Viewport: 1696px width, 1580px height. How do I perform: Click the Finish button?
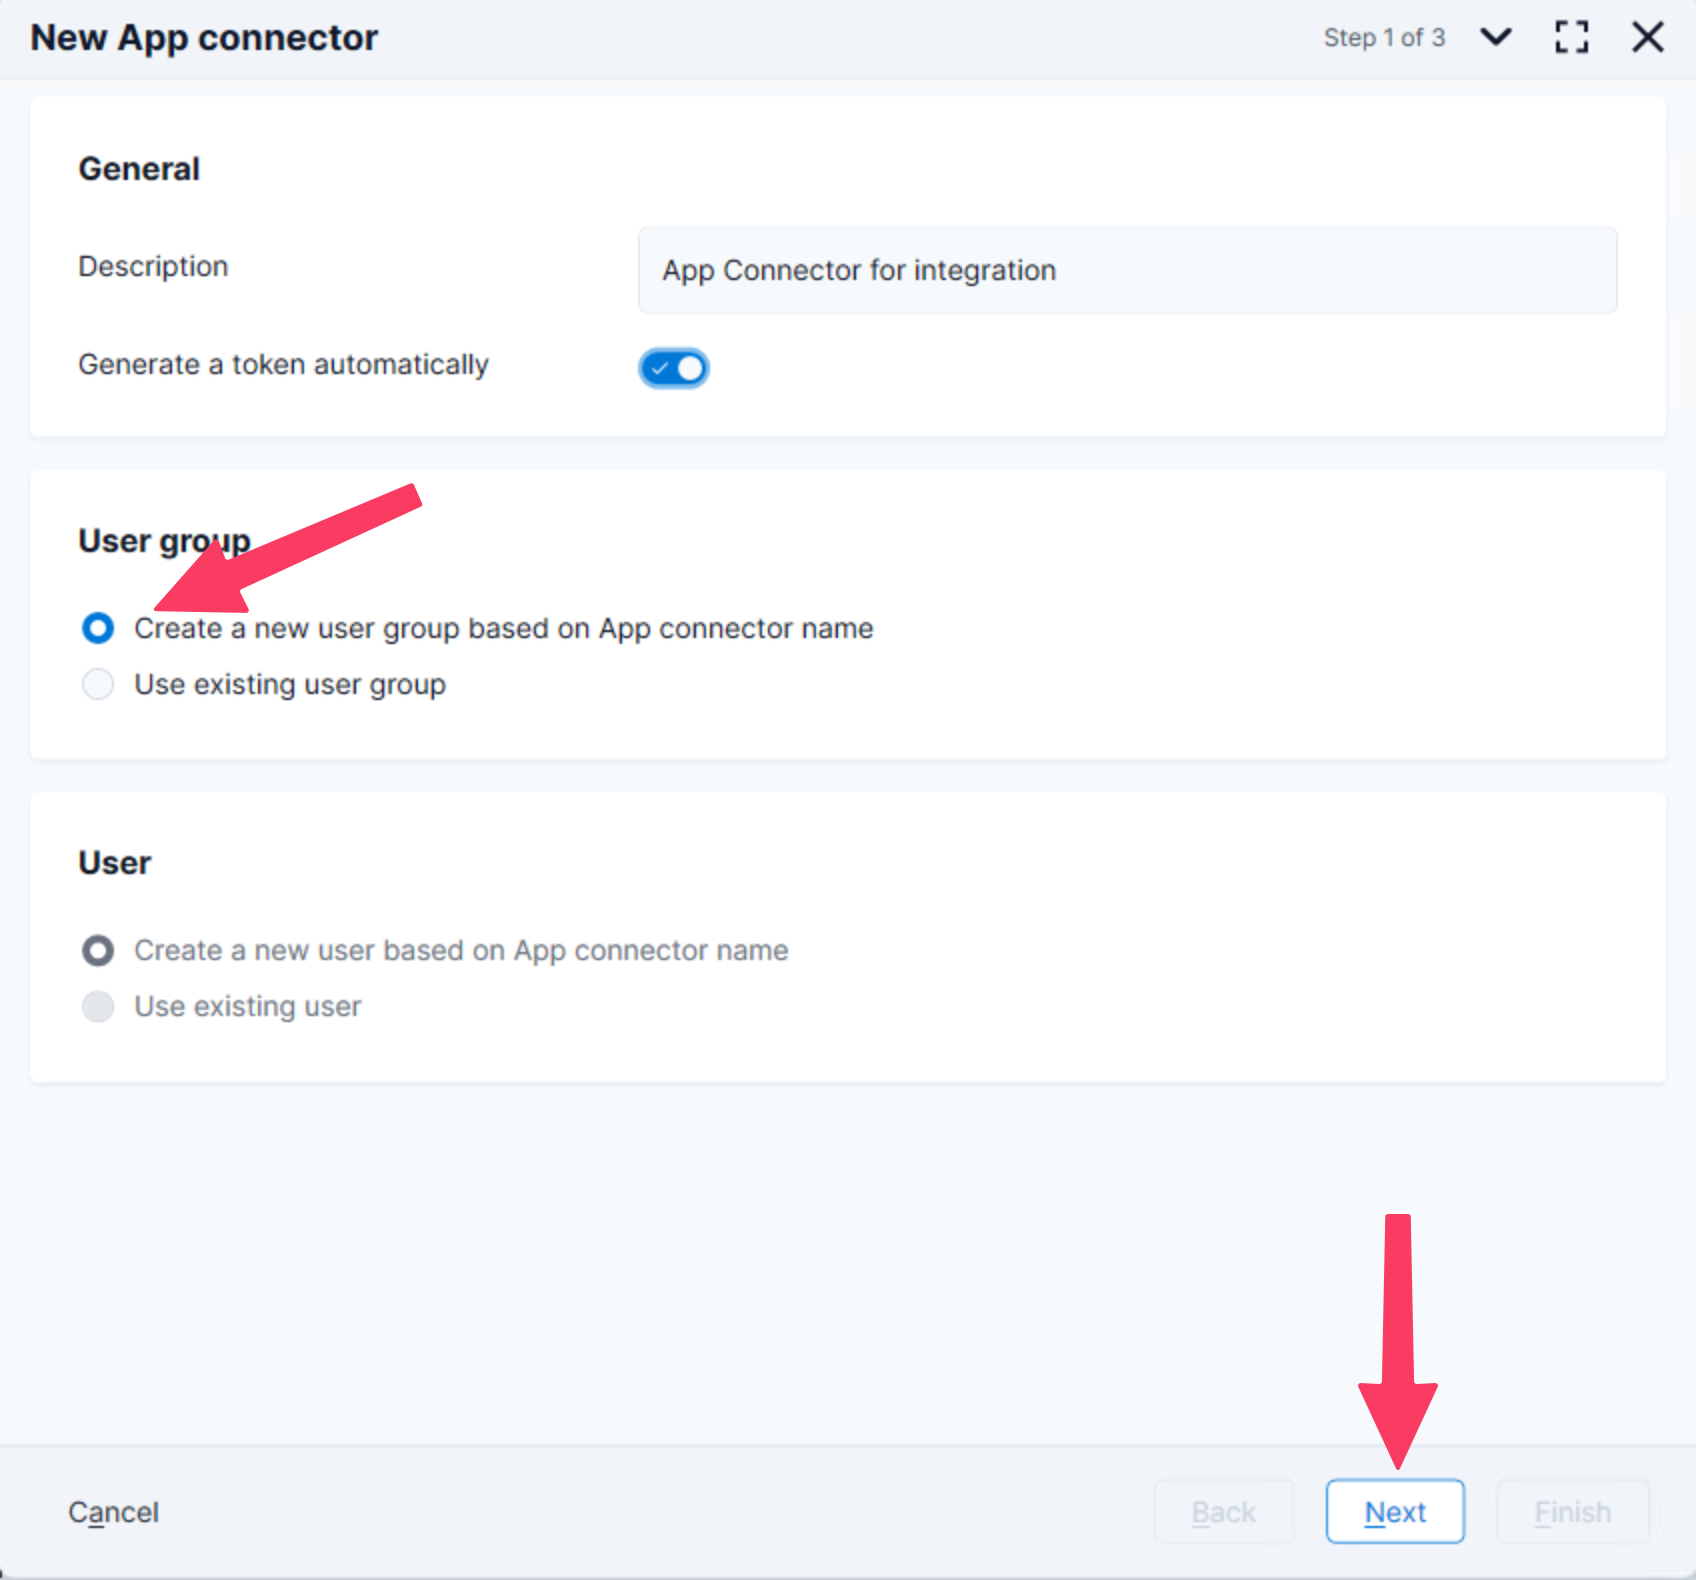tap(1572, 1512)
